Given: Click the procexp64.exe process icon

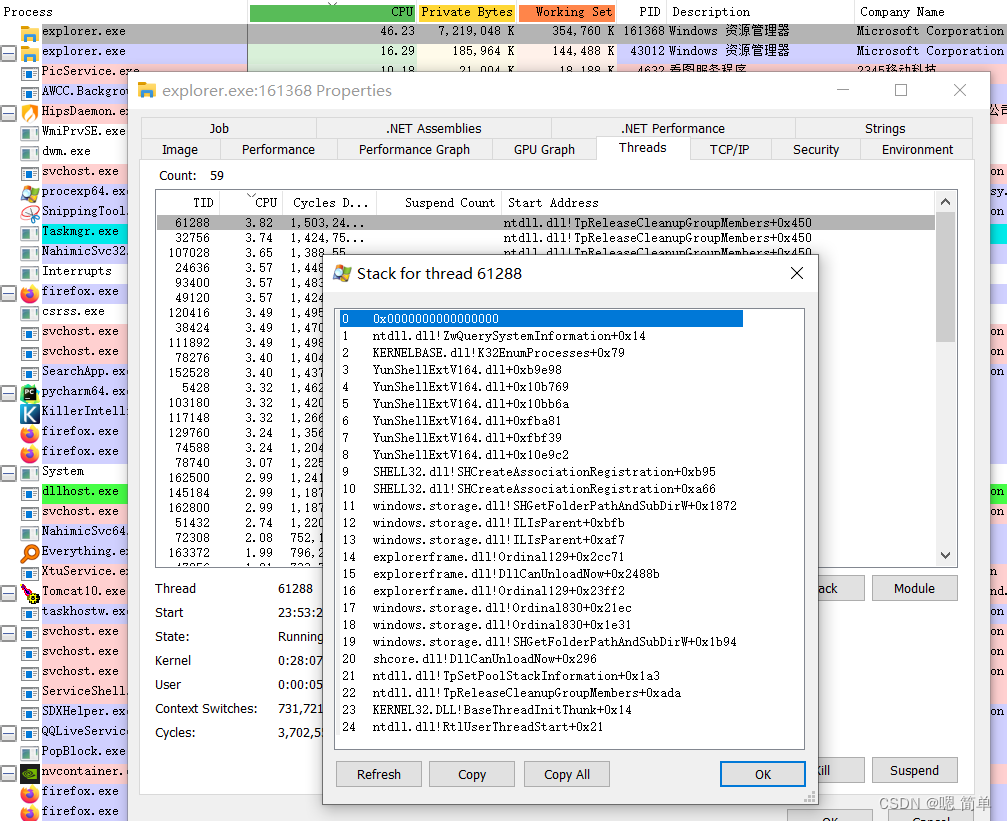Looking at the screenshot, I should click(30, 192).
